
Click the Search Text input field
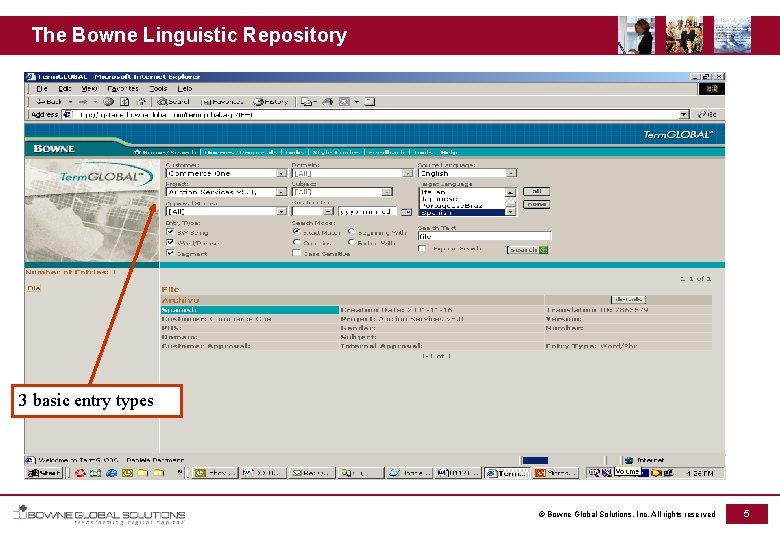(485, 236)
